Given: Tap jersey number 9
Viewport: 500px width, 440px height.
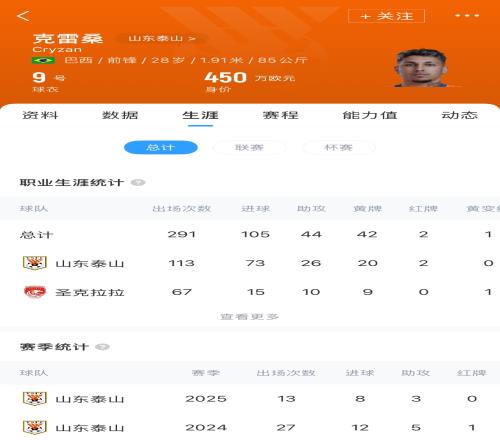Looking at the screenshot, I should pyautogui.click(x=39, y=77).
